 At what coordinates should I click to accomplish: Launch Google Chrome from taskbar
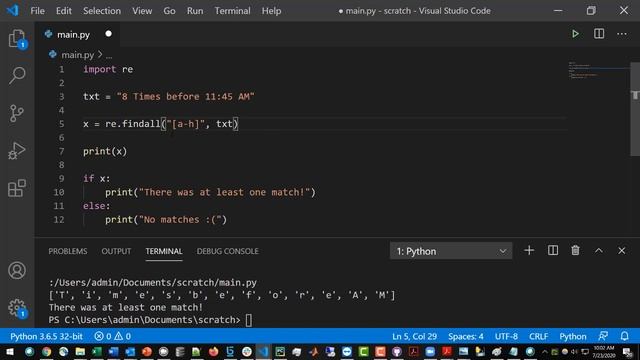47,352
